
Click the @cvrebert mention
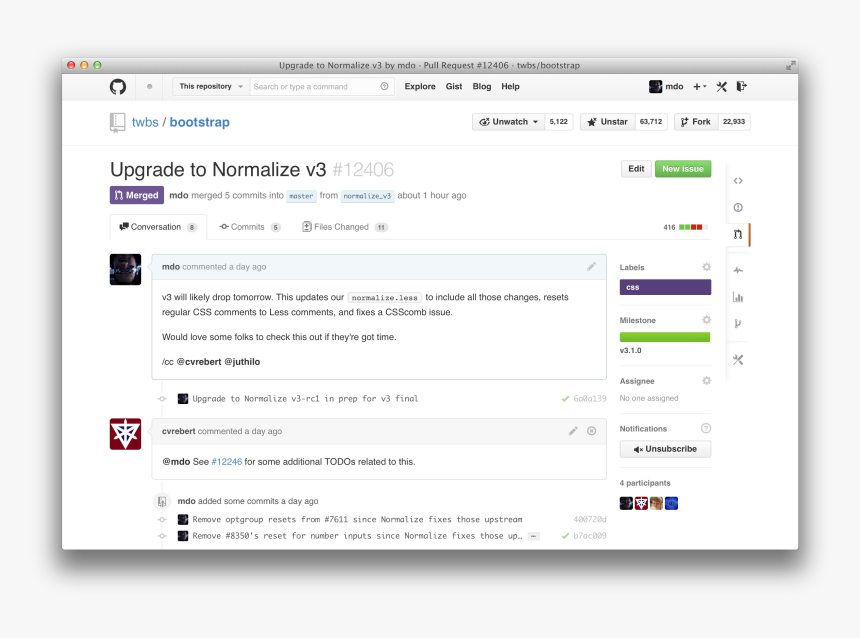pyautogui.click(x=199, y=362)
